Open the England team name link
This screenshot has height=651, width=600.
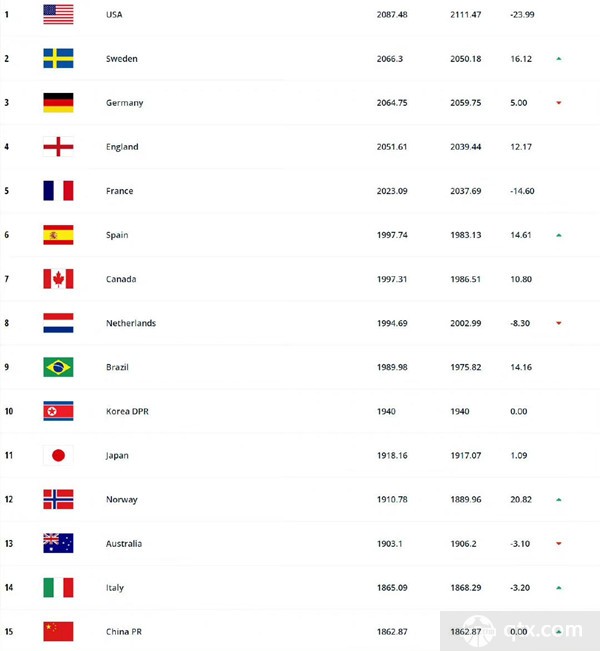coord(122,147)
